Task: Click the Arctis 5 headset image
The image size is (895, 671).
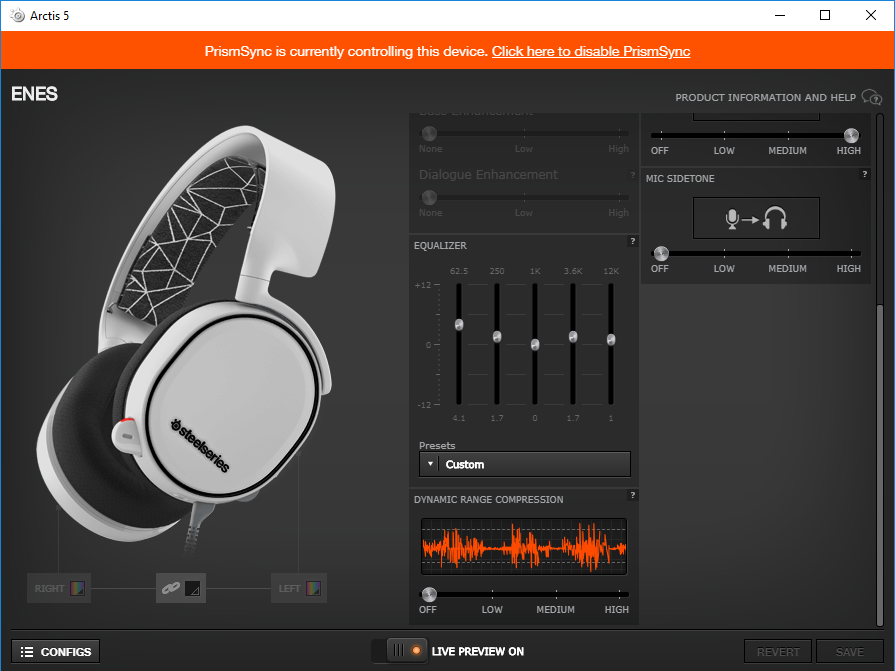Action: click(187, 337)
